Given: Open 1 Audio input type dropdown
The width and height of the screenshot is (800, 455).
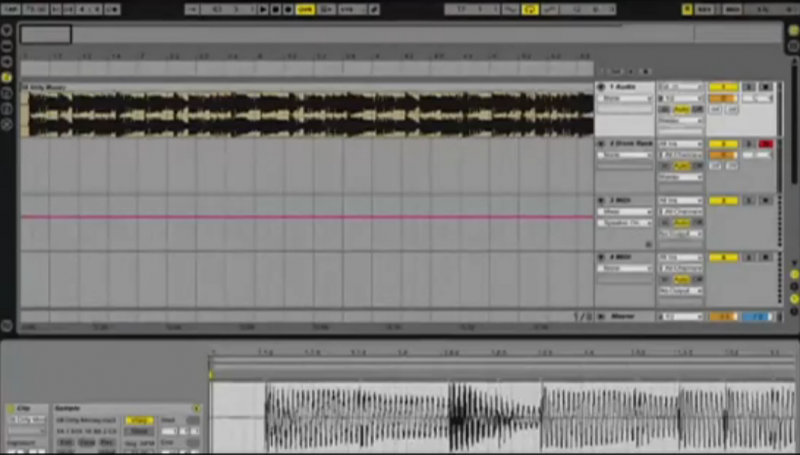Looking at the screenshot, I should click(680, 87).
